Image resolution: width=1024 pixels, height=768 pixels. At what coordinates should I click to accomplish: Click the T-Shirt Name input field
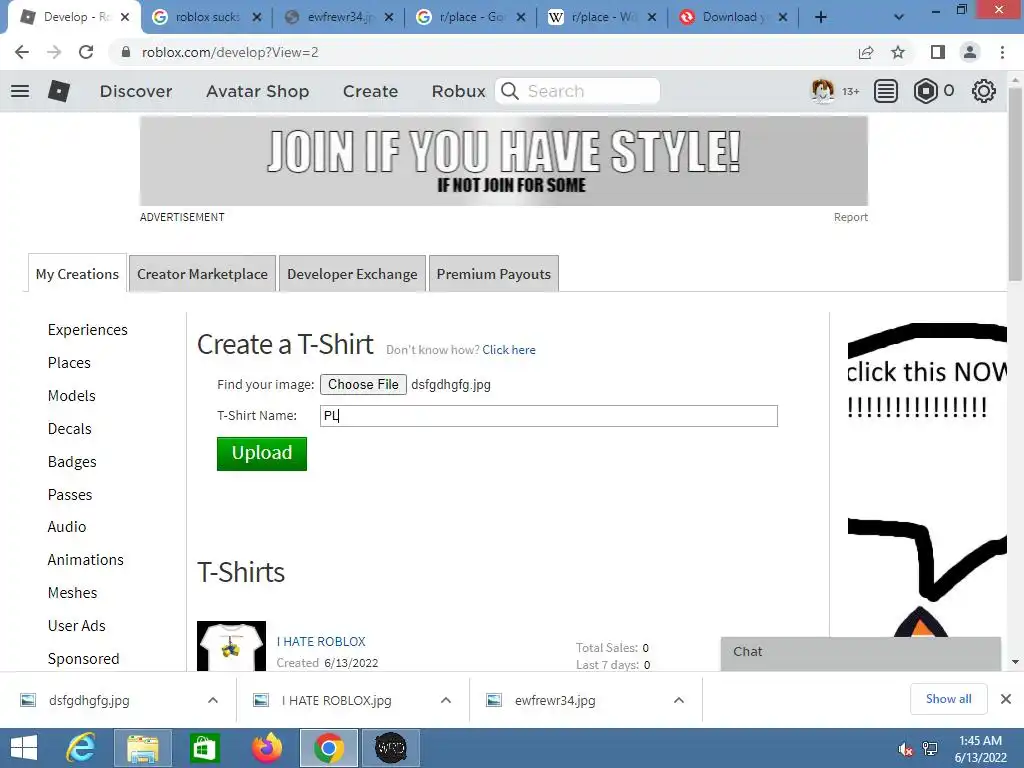tap(549, 416)
